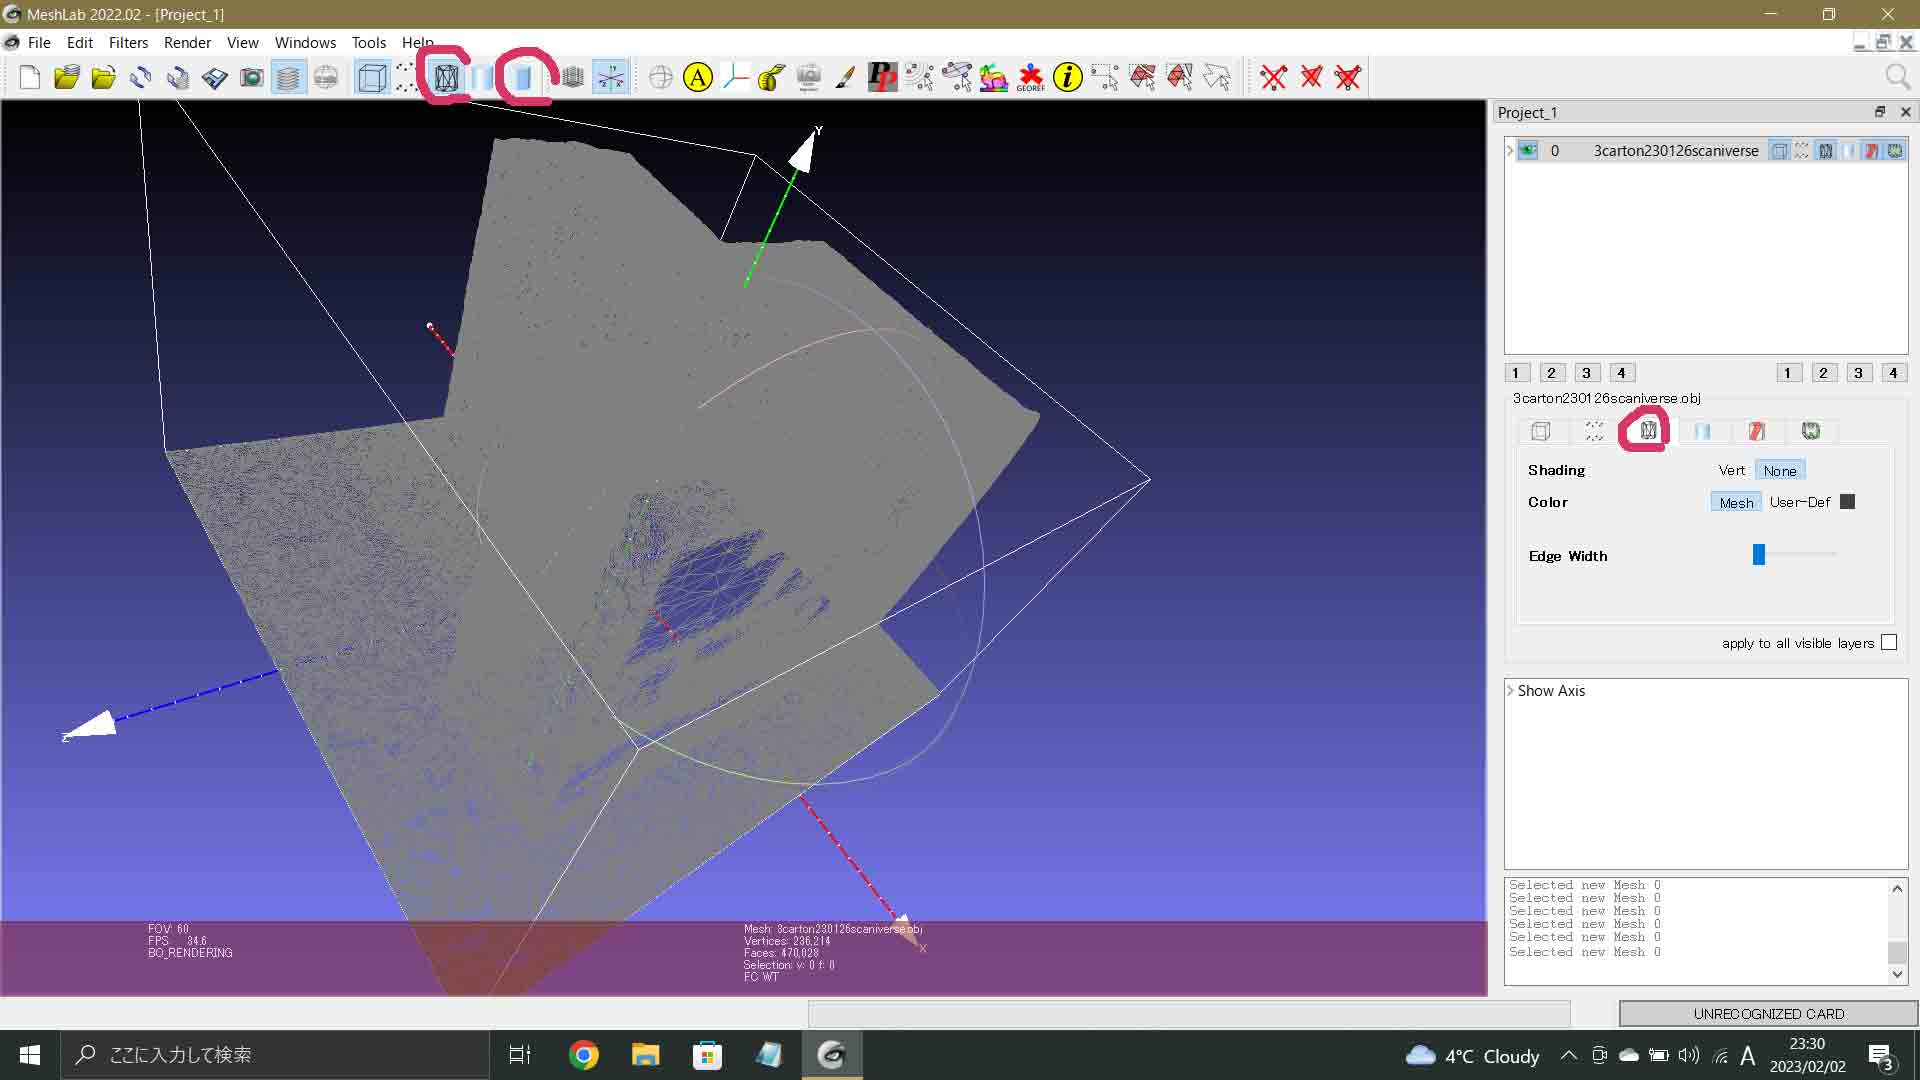Click the GEOREF toolbar icon

click(x=1030, y=77)
